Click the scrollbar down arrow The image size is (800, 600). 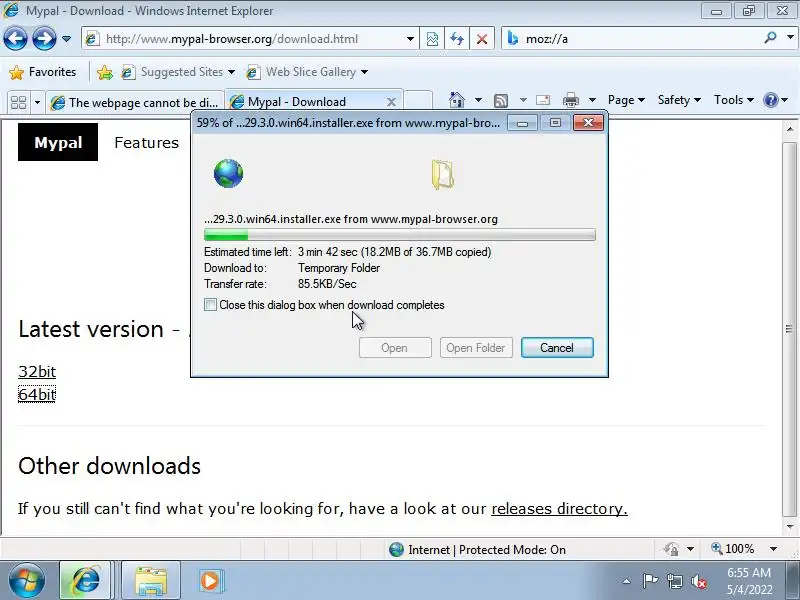(790, 526)
